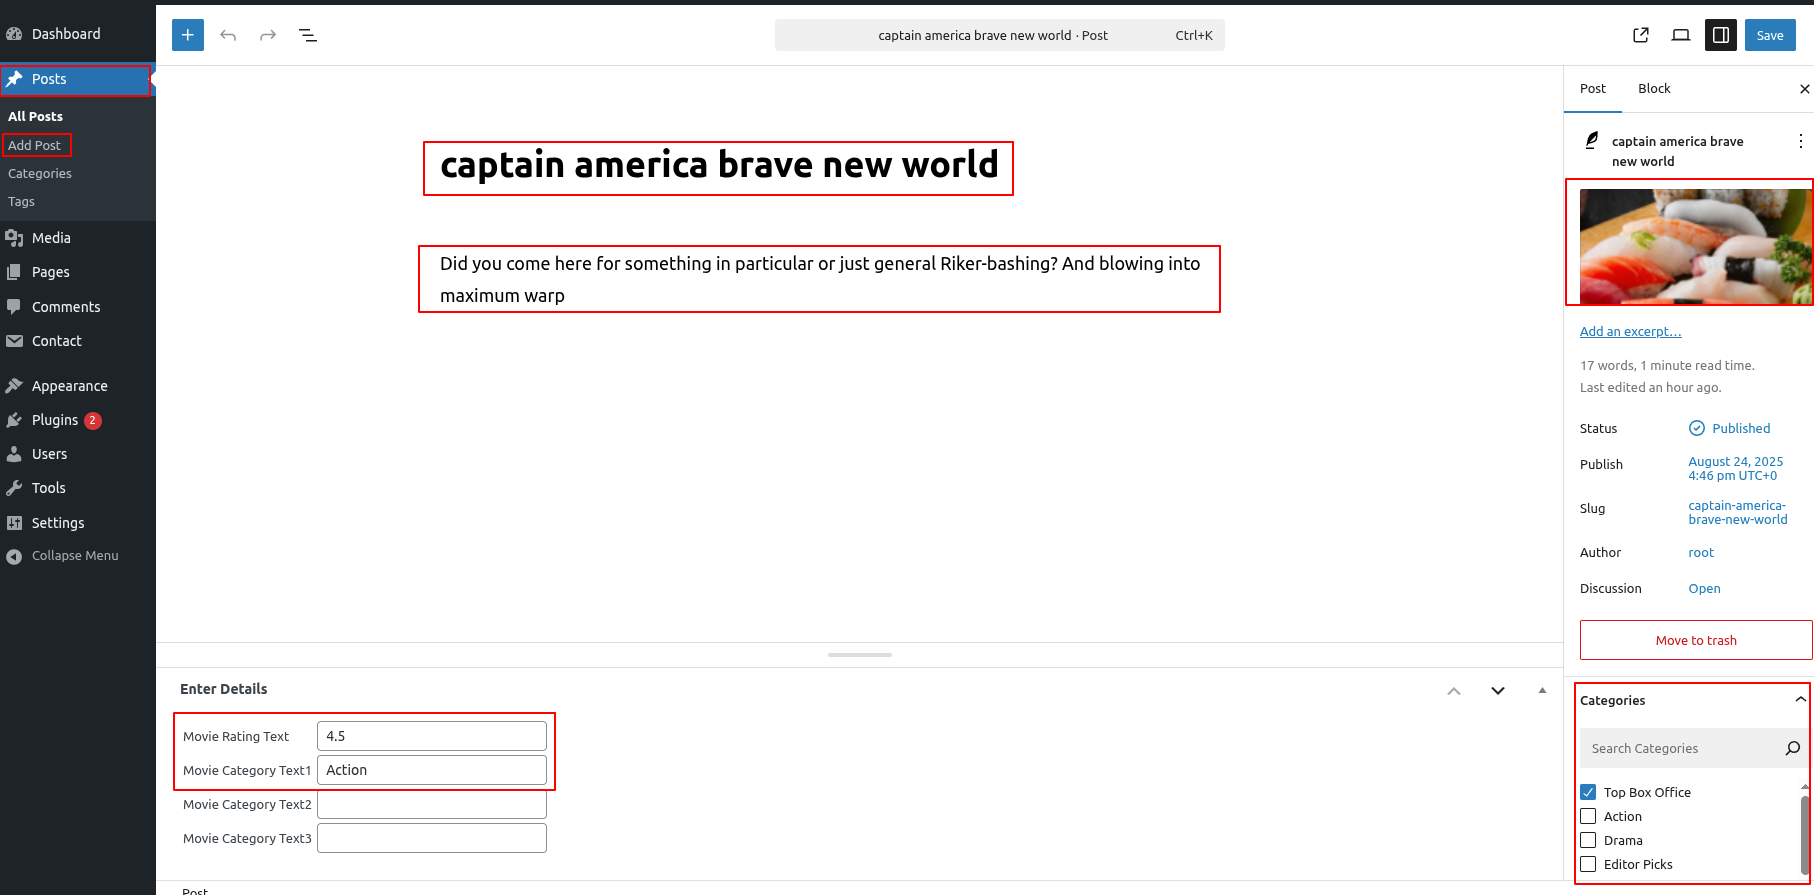
Task: Open the post actions three-dot menu
Action: coord(1800,141)
